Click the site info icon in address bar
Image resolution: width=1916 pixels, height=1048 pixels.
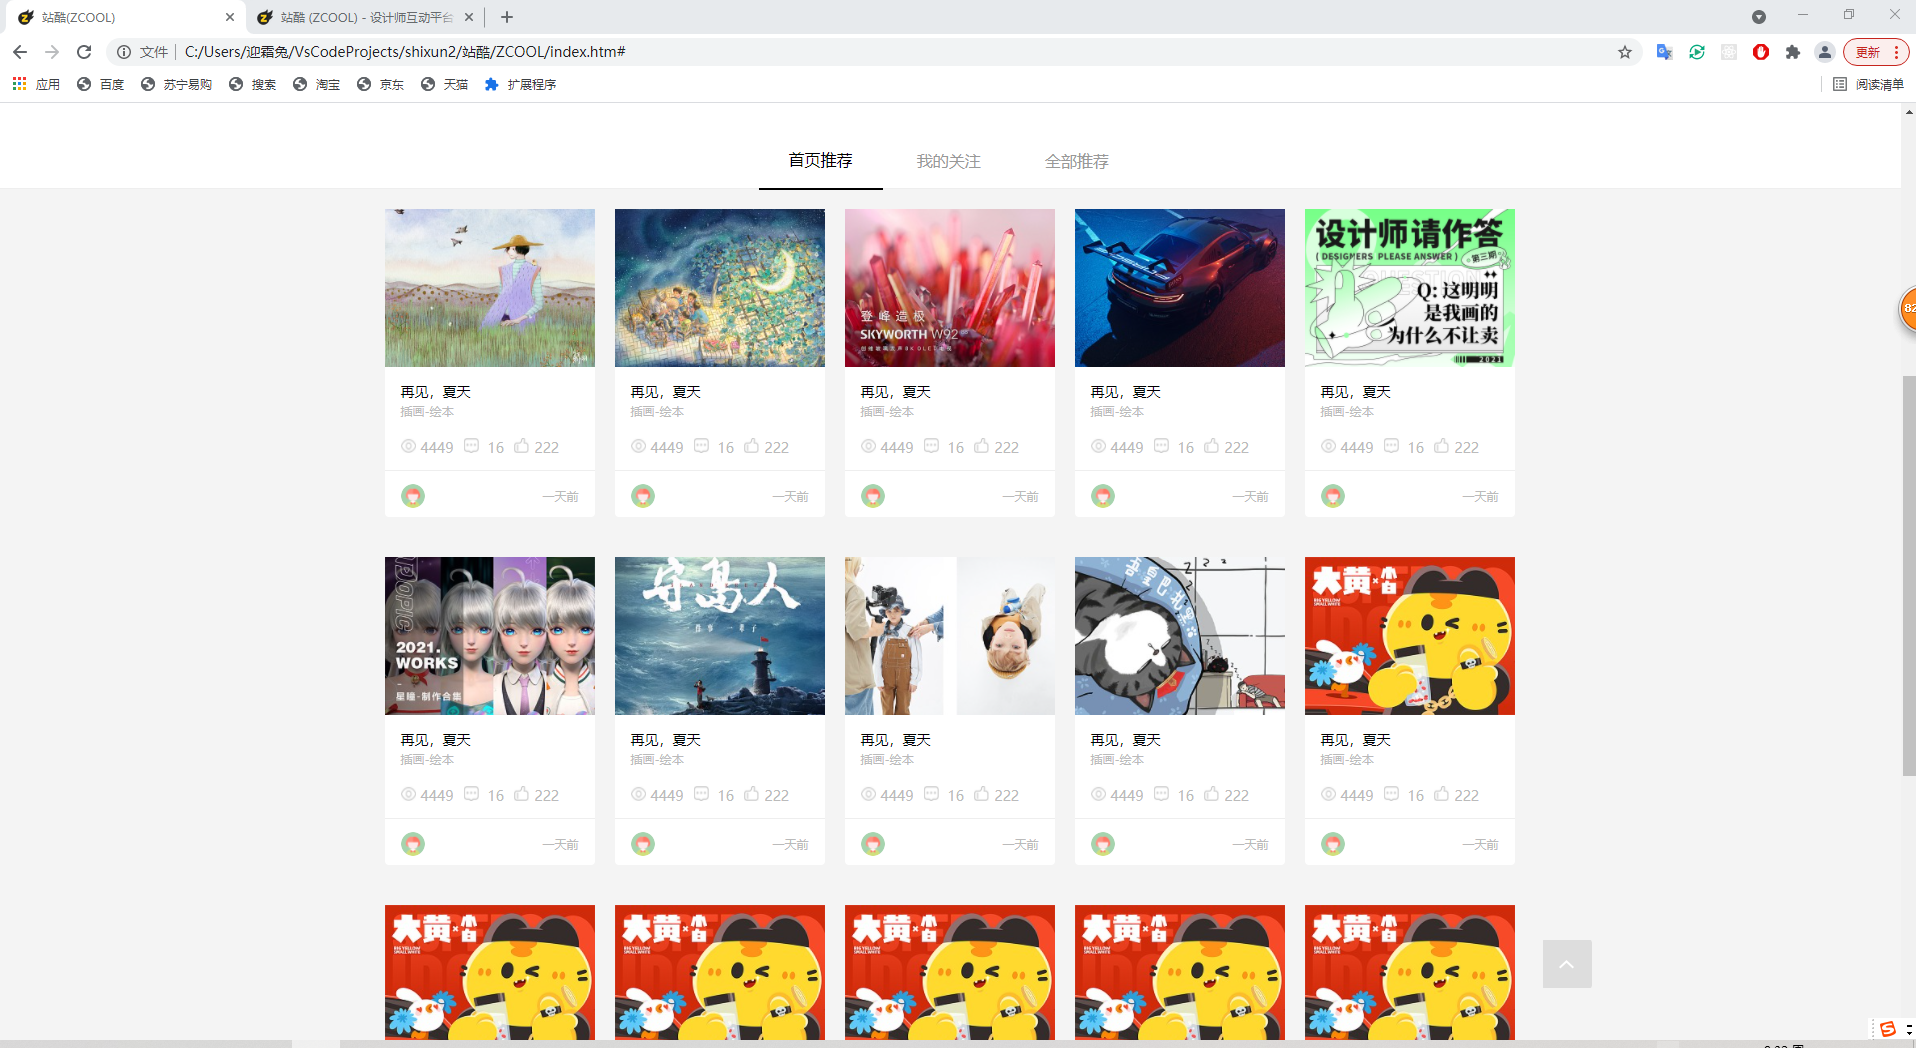click(124, 52)
